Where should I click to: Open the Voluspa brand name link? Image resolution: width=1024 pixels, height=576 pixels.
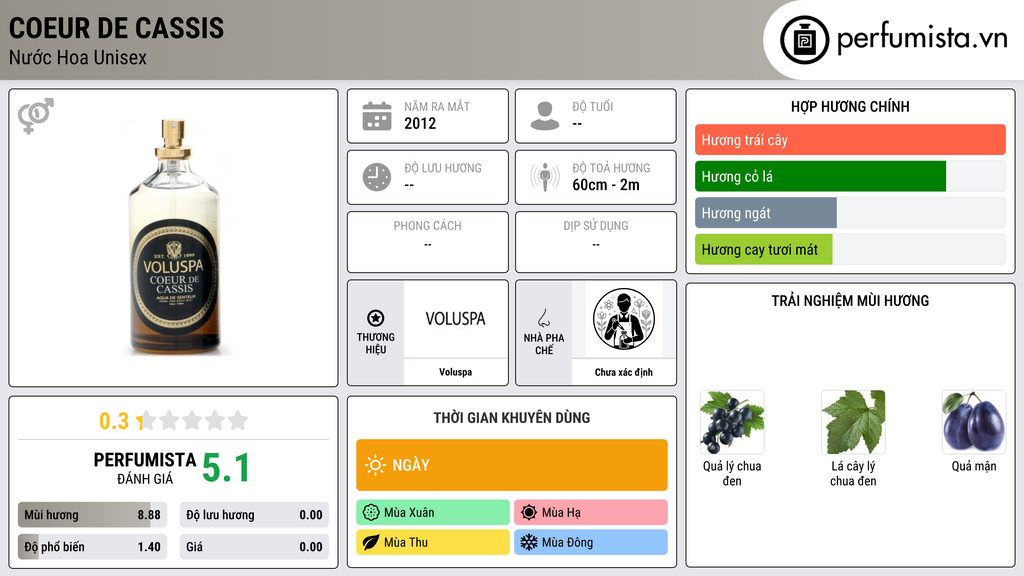point(455,372)
